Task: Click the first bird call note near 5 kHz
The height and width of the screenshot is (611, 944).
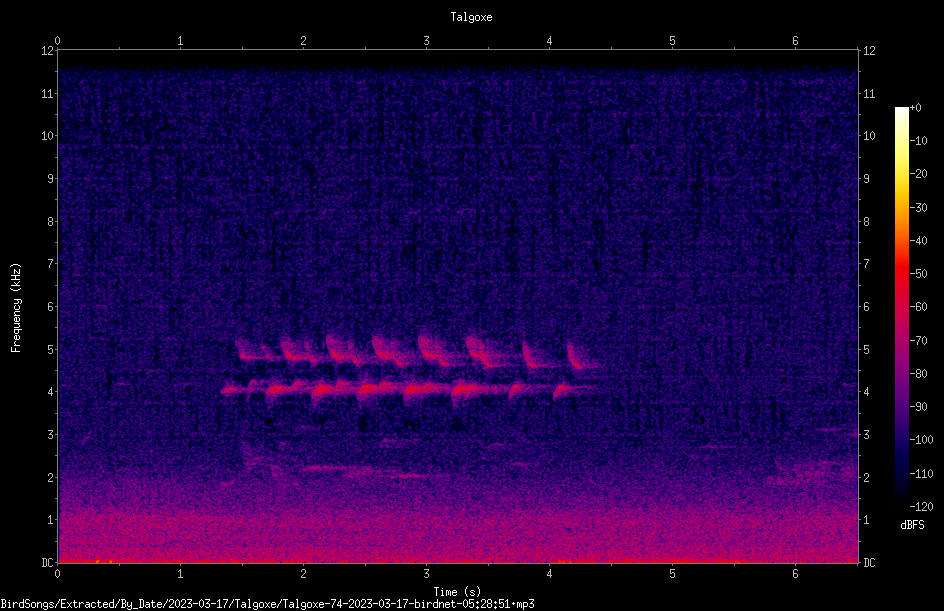Action: [x=248, y=352]
